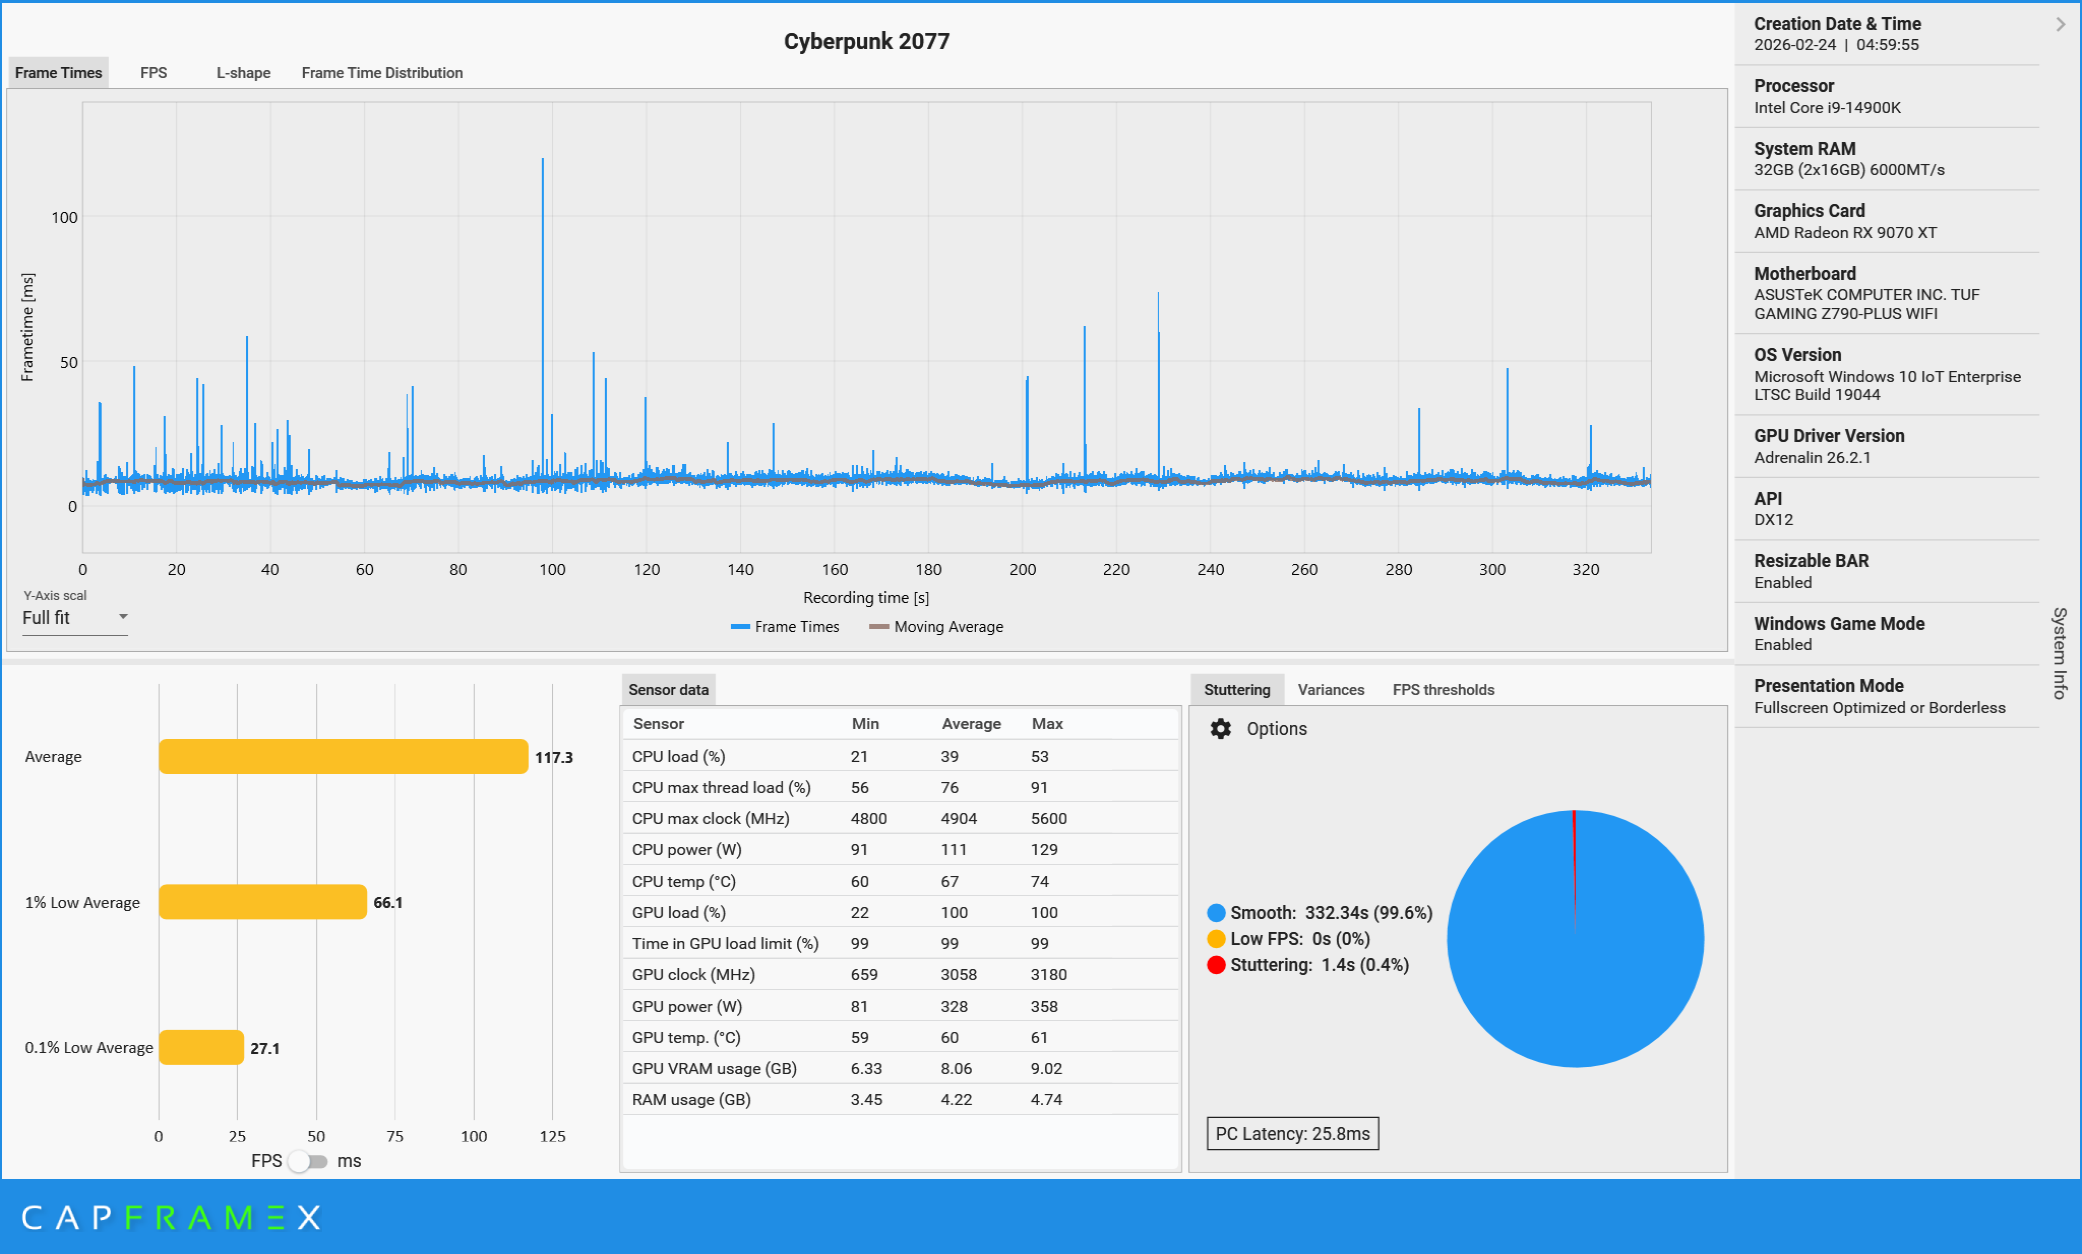Click the PC Latency 25.8ms box
This screenshot has width=2082, height=1254.
pos(1292,1133)
